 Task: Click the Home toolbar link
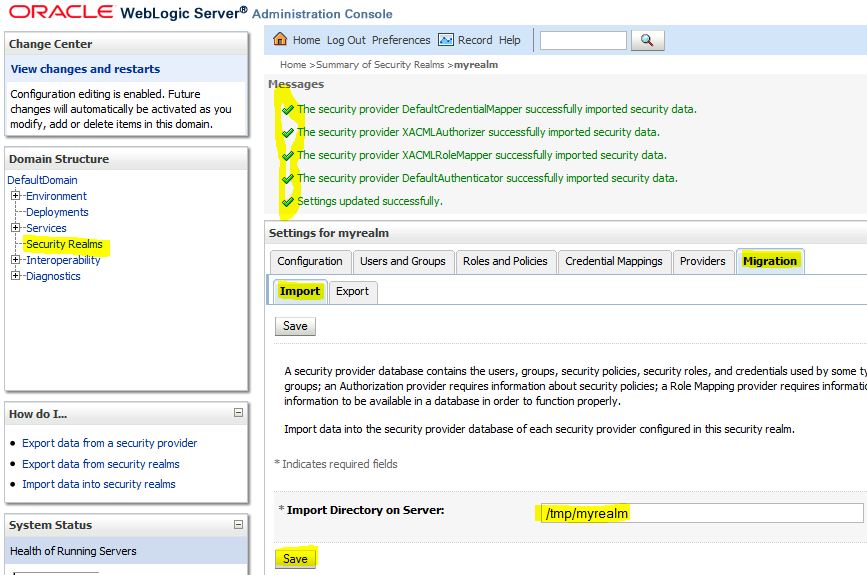306,40
